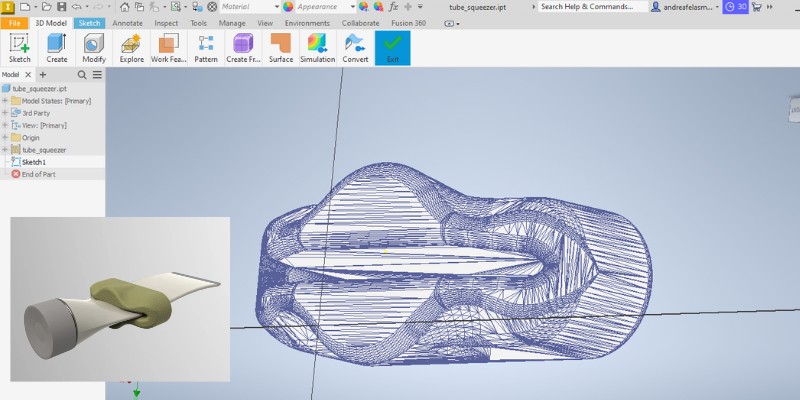Expand the Origin folder in the browser

point(5,137)
